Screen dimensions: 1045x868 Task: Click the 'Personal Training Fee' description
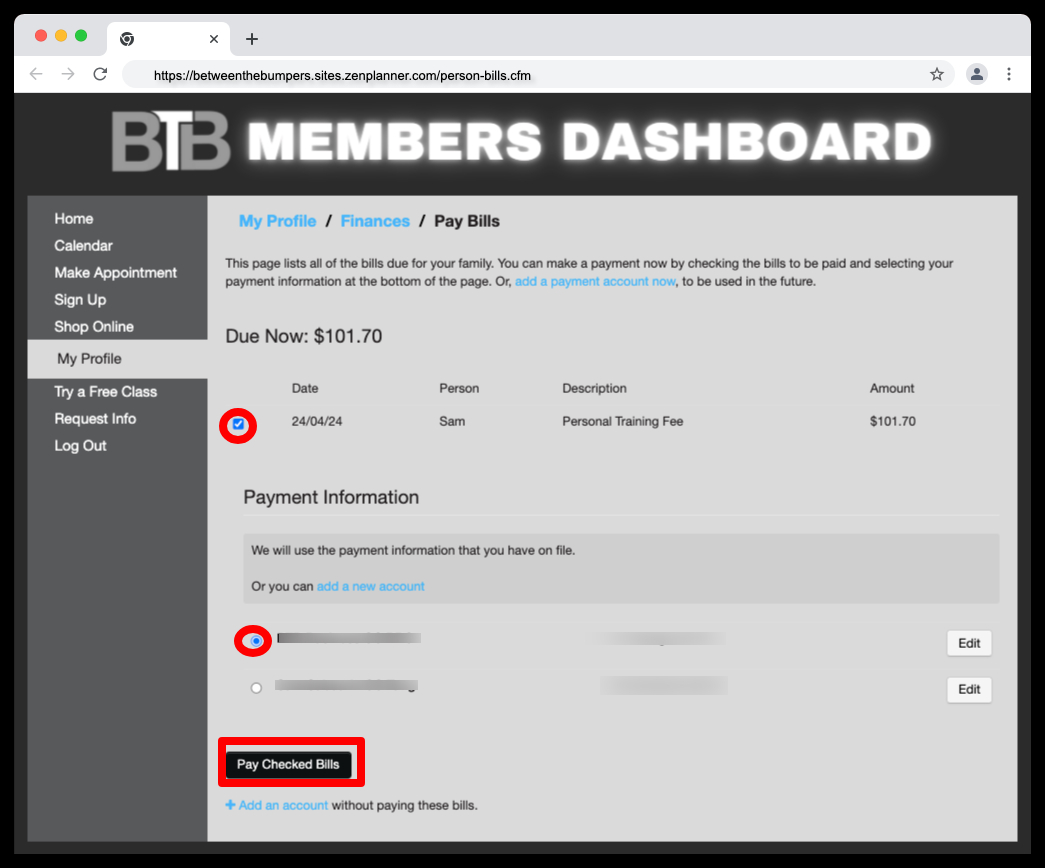[622, 421]
